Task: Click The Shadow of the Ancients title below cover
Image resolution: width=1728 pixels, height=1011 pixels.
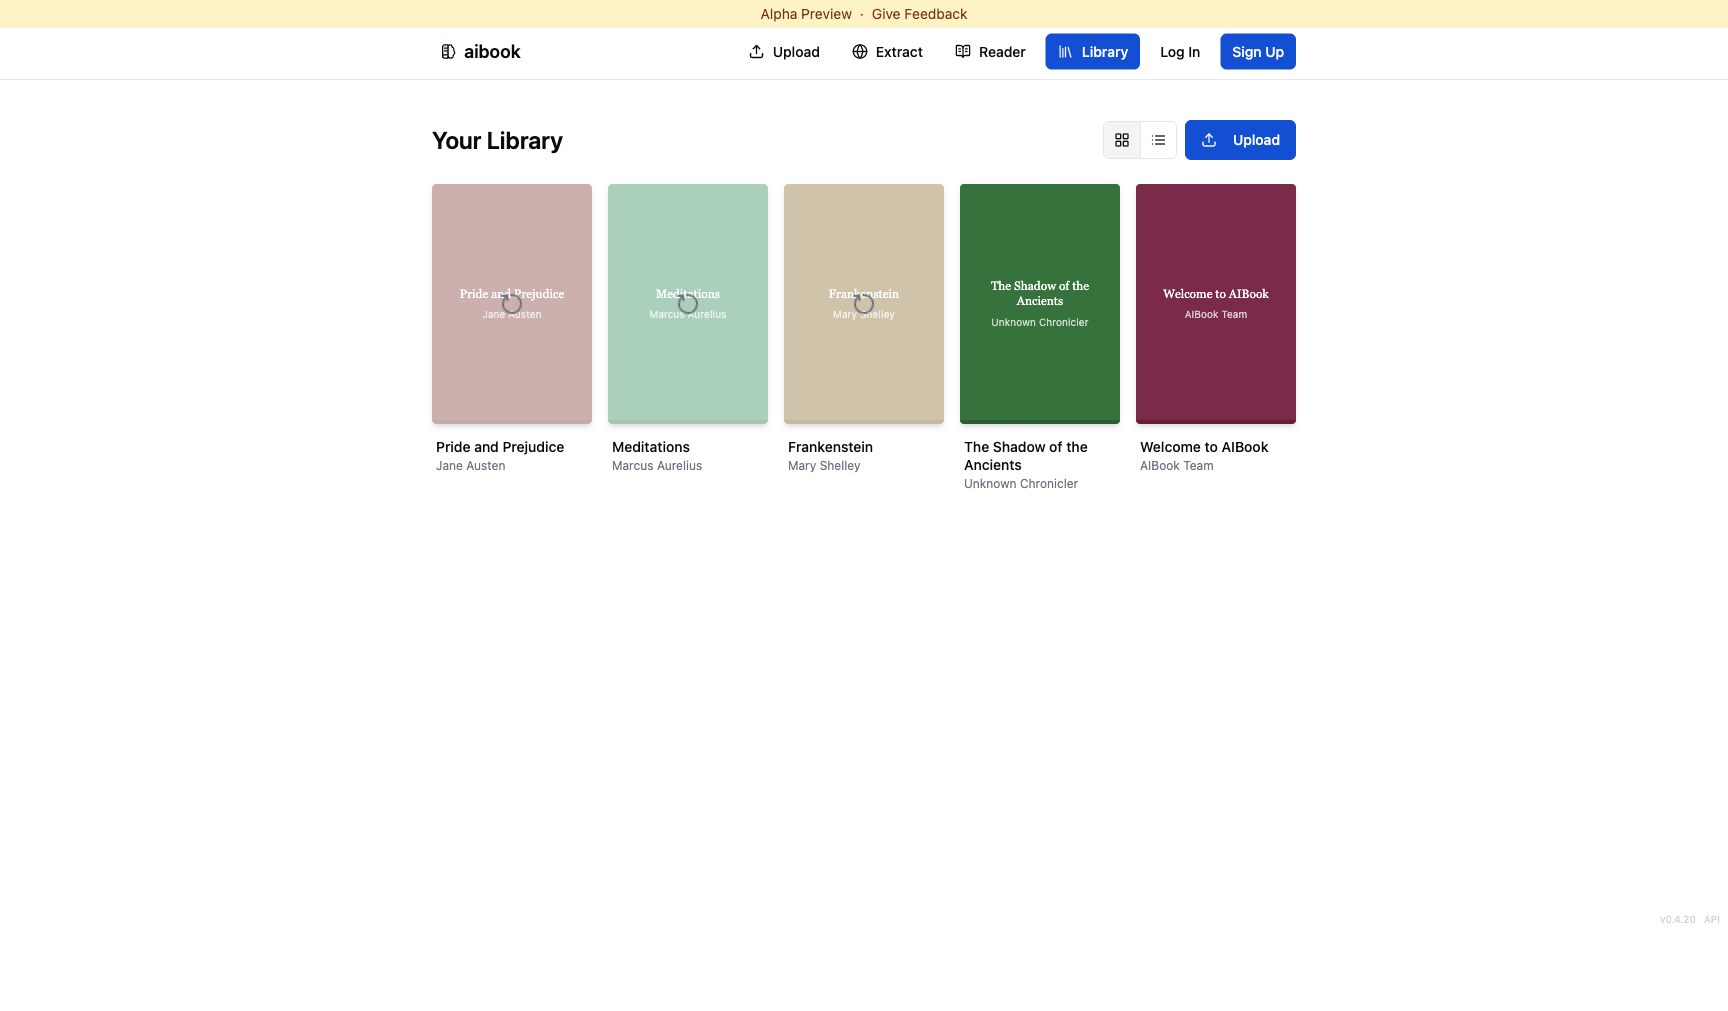Action: pos(1026,456)
